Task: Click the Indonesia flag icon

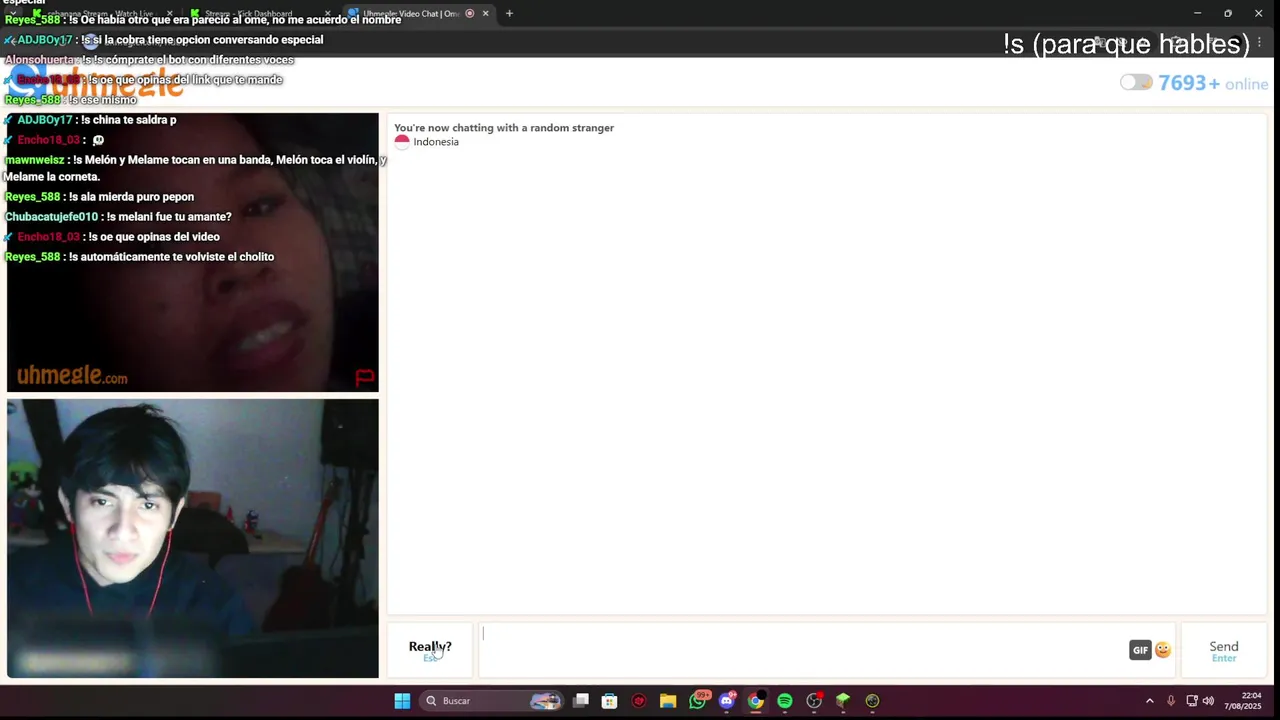Action: coord(402,142)
